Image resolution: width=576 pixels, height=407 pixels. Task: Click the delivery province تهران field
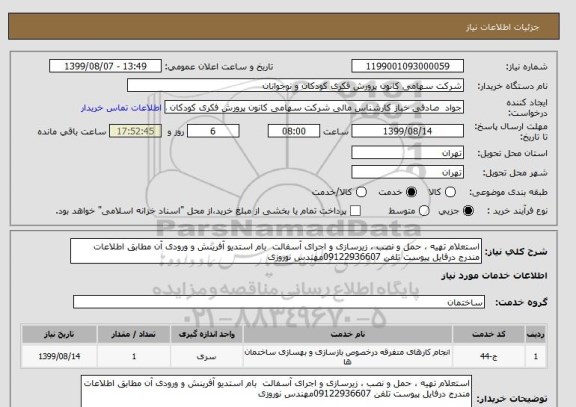pos(407,153)
